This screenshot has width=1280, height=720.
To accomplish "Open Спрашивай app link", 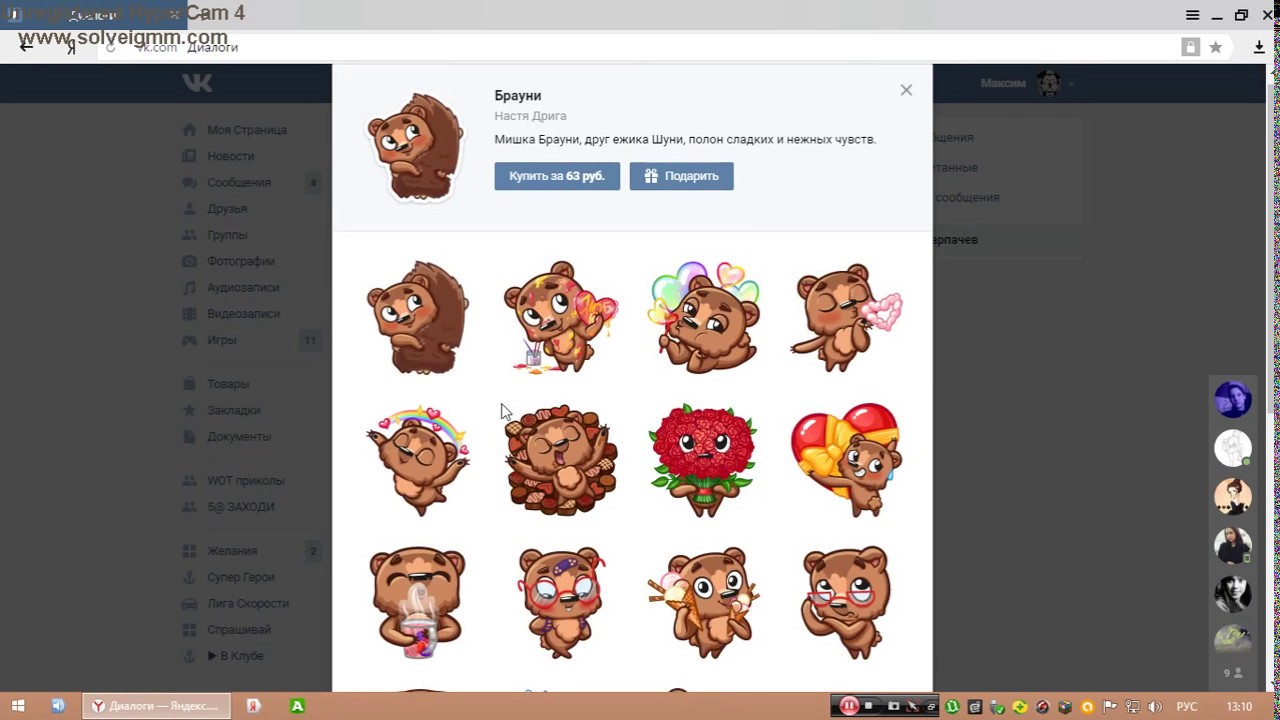I will 239,629.
